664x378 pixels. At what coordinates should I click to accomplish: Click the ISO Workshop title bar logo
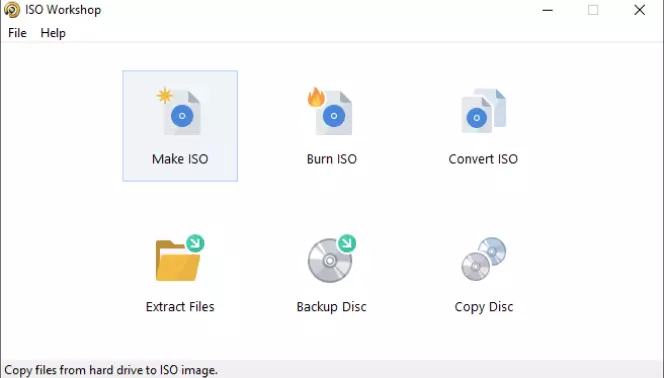[12, 10]
